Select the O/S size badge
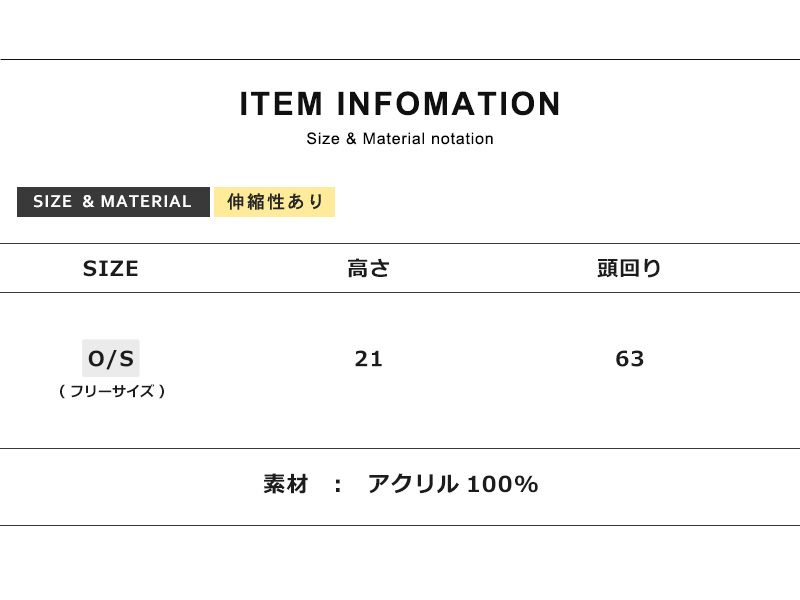Viewport: 800px width, 600px height. pos(111,358)
